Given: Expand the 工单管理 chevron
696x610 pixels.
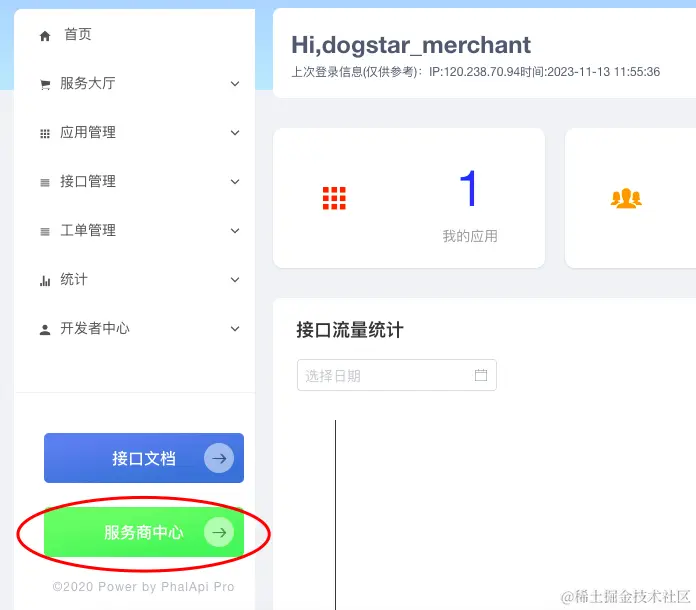Looking at the screenshot, I should point(235,230).
